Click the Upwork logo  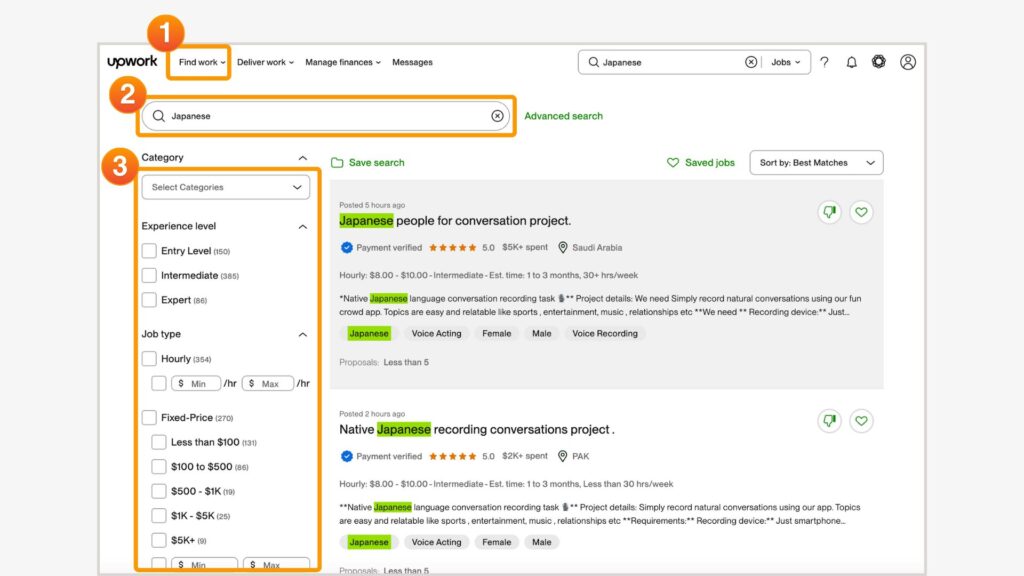[132, 62]
